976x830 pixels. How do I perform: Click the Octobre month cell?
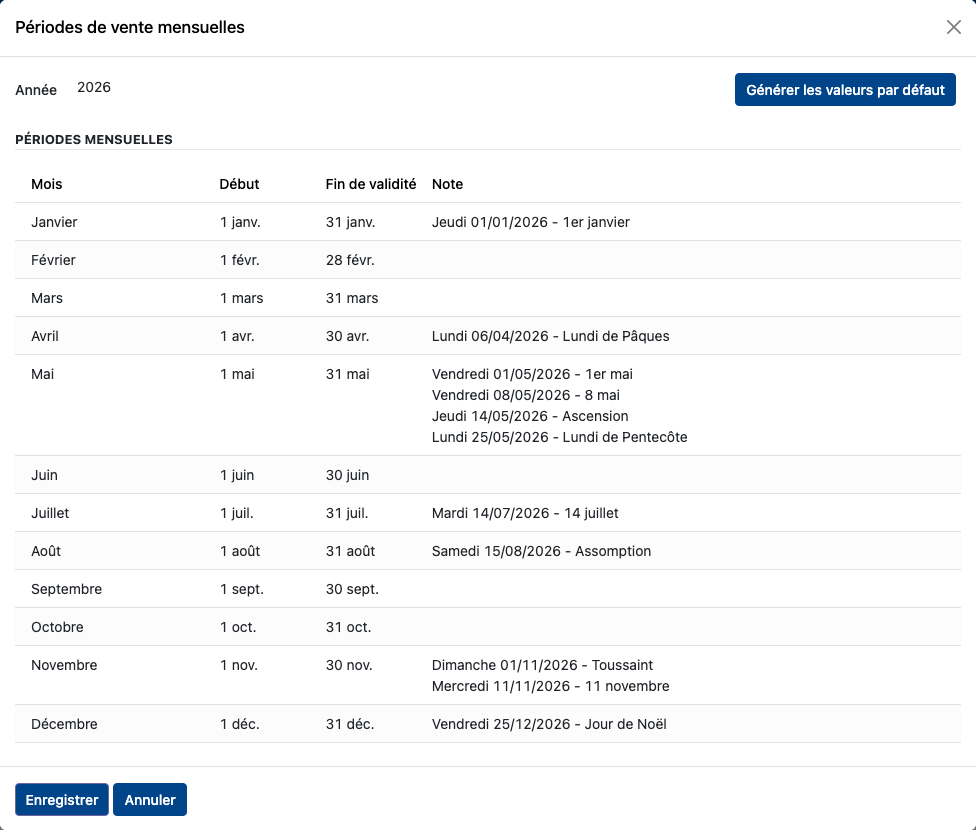click(x=57, y=627)
